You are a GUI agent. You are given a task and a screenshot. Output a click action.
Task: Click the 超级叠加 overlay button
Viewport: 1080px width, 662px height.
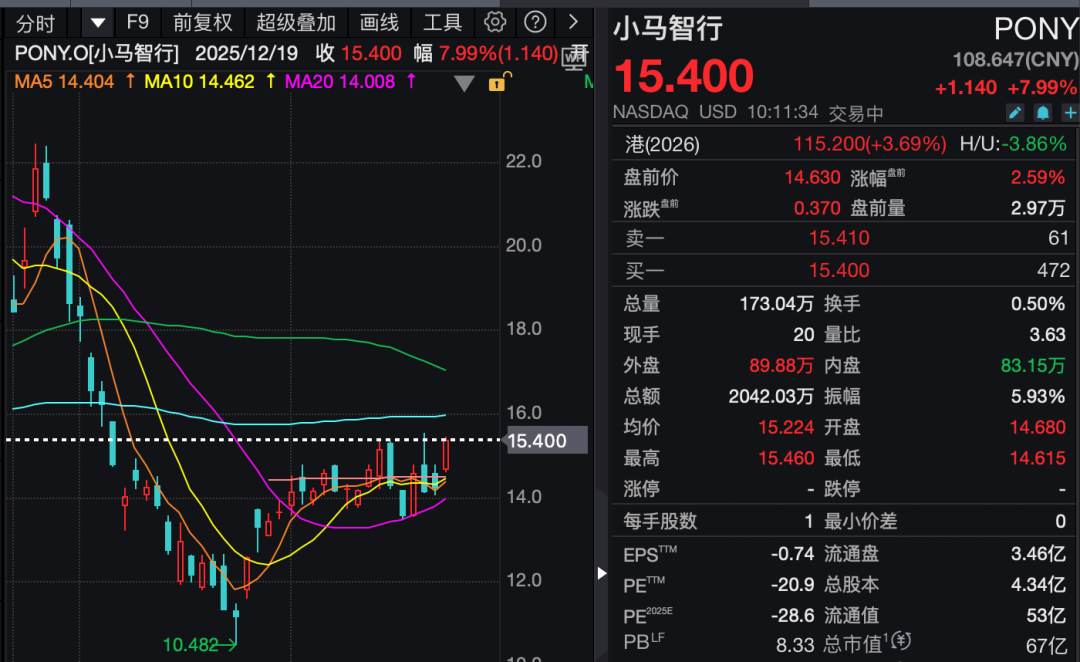295,22
